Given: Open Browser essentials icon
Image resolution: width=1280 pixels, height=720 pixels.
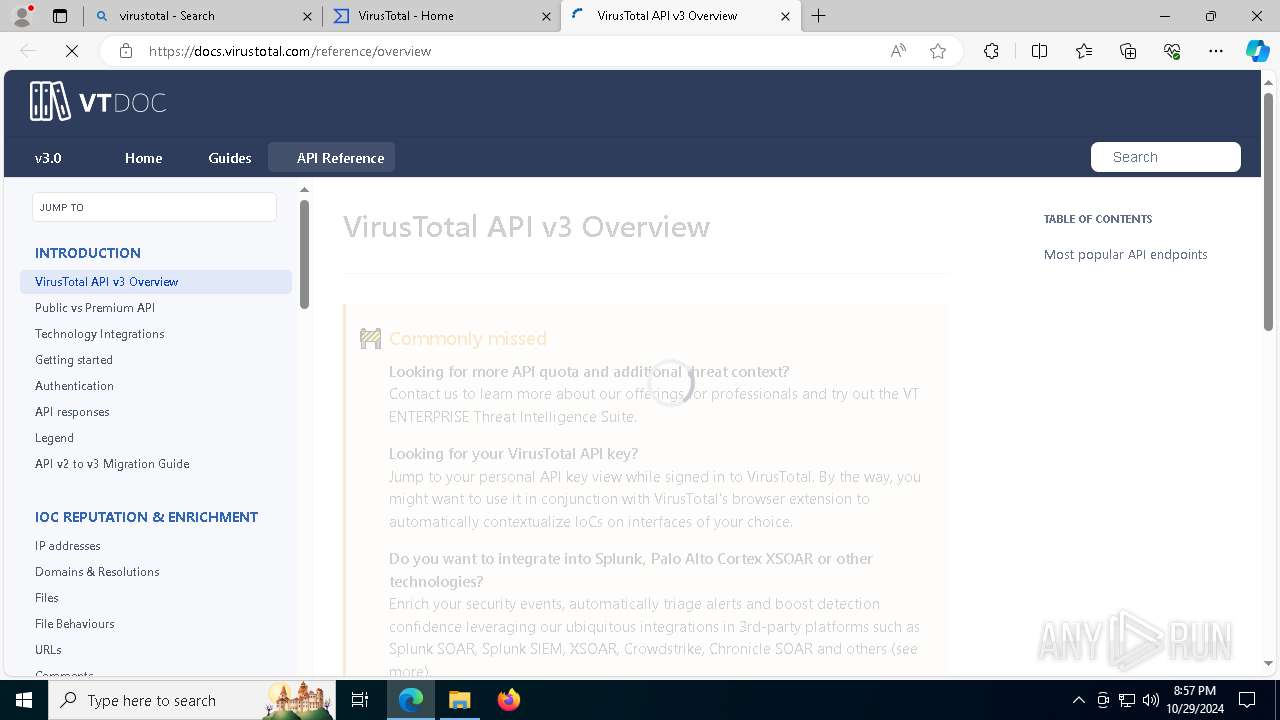Looking at the screenshot, I should pos(1172,51).
